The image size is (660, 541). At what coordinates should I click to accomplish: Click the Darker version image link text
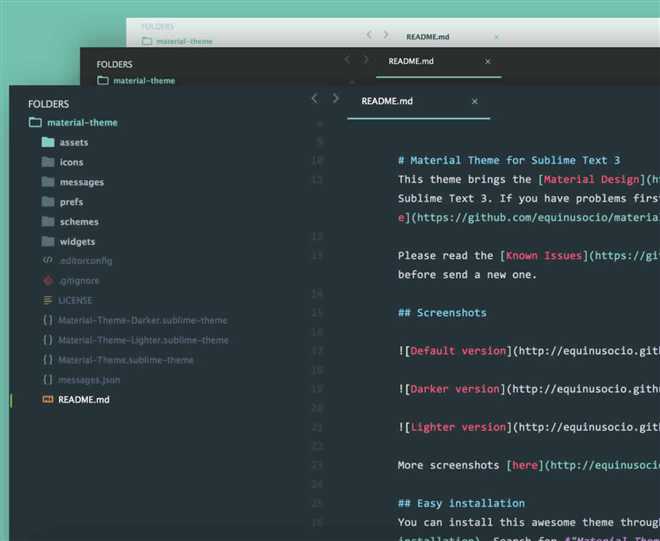click(x=455, y=389)
